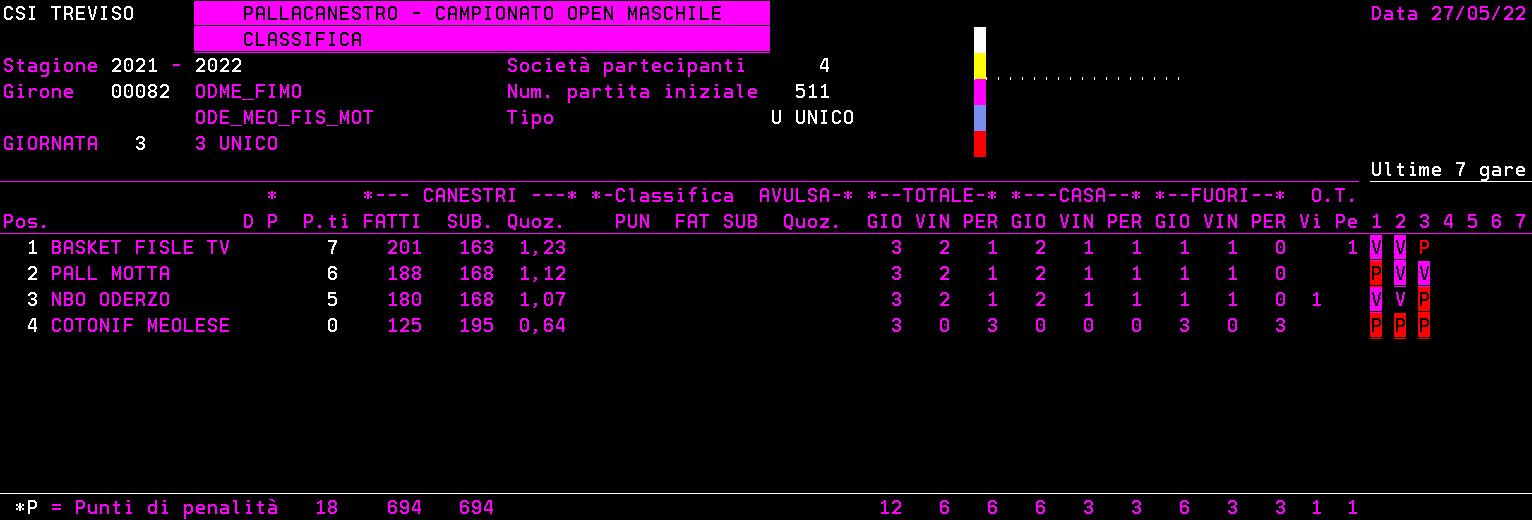Viewport: 1532px width, 520px height.
Task: Click PALL MOTTA's third game V badge
Action: pos(1424,274)
